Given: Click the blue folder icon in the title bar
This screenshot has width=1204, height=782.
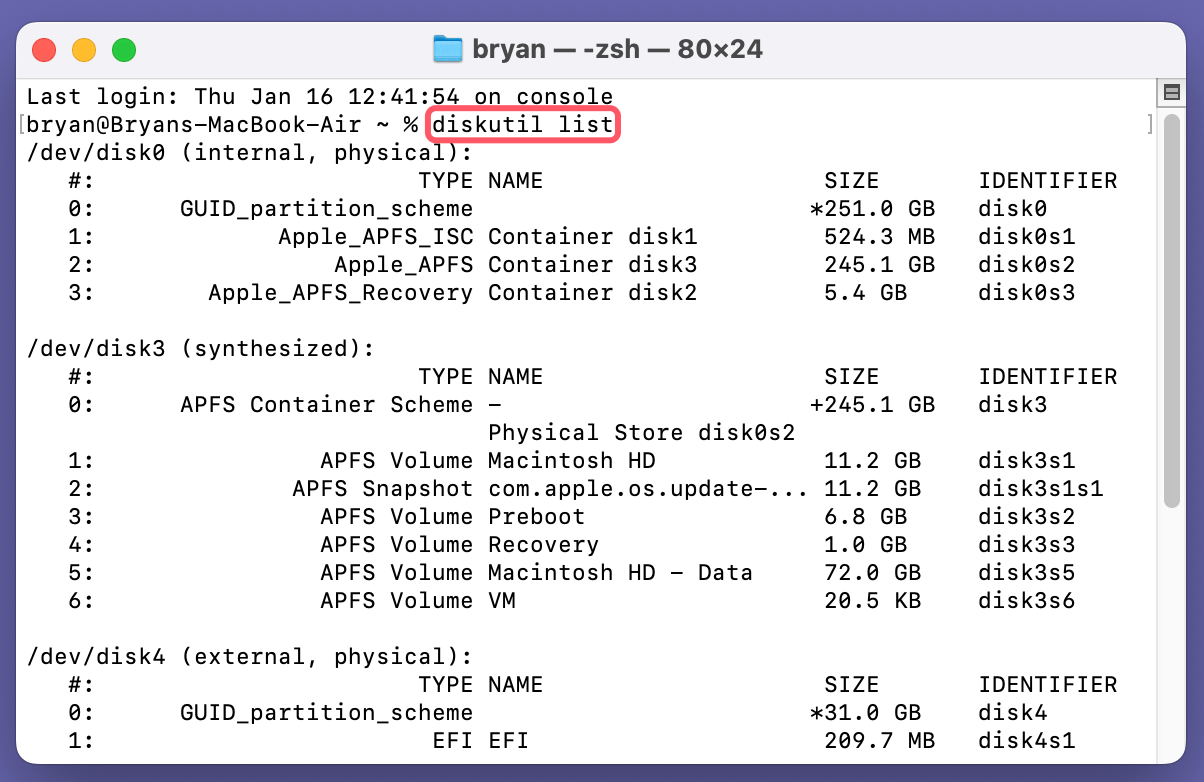Looking at the screenshot, I should pos(448,47).
